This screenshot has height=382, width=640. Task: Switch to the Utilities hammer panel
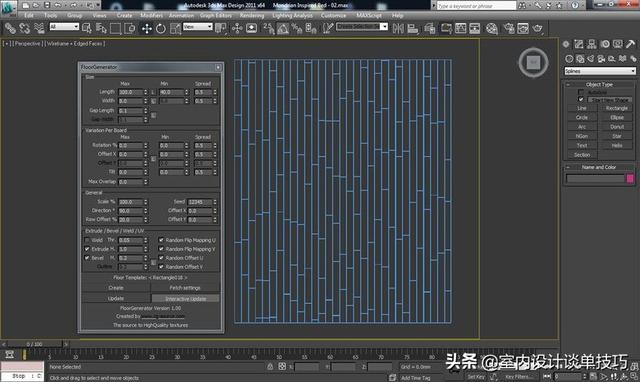631,44
